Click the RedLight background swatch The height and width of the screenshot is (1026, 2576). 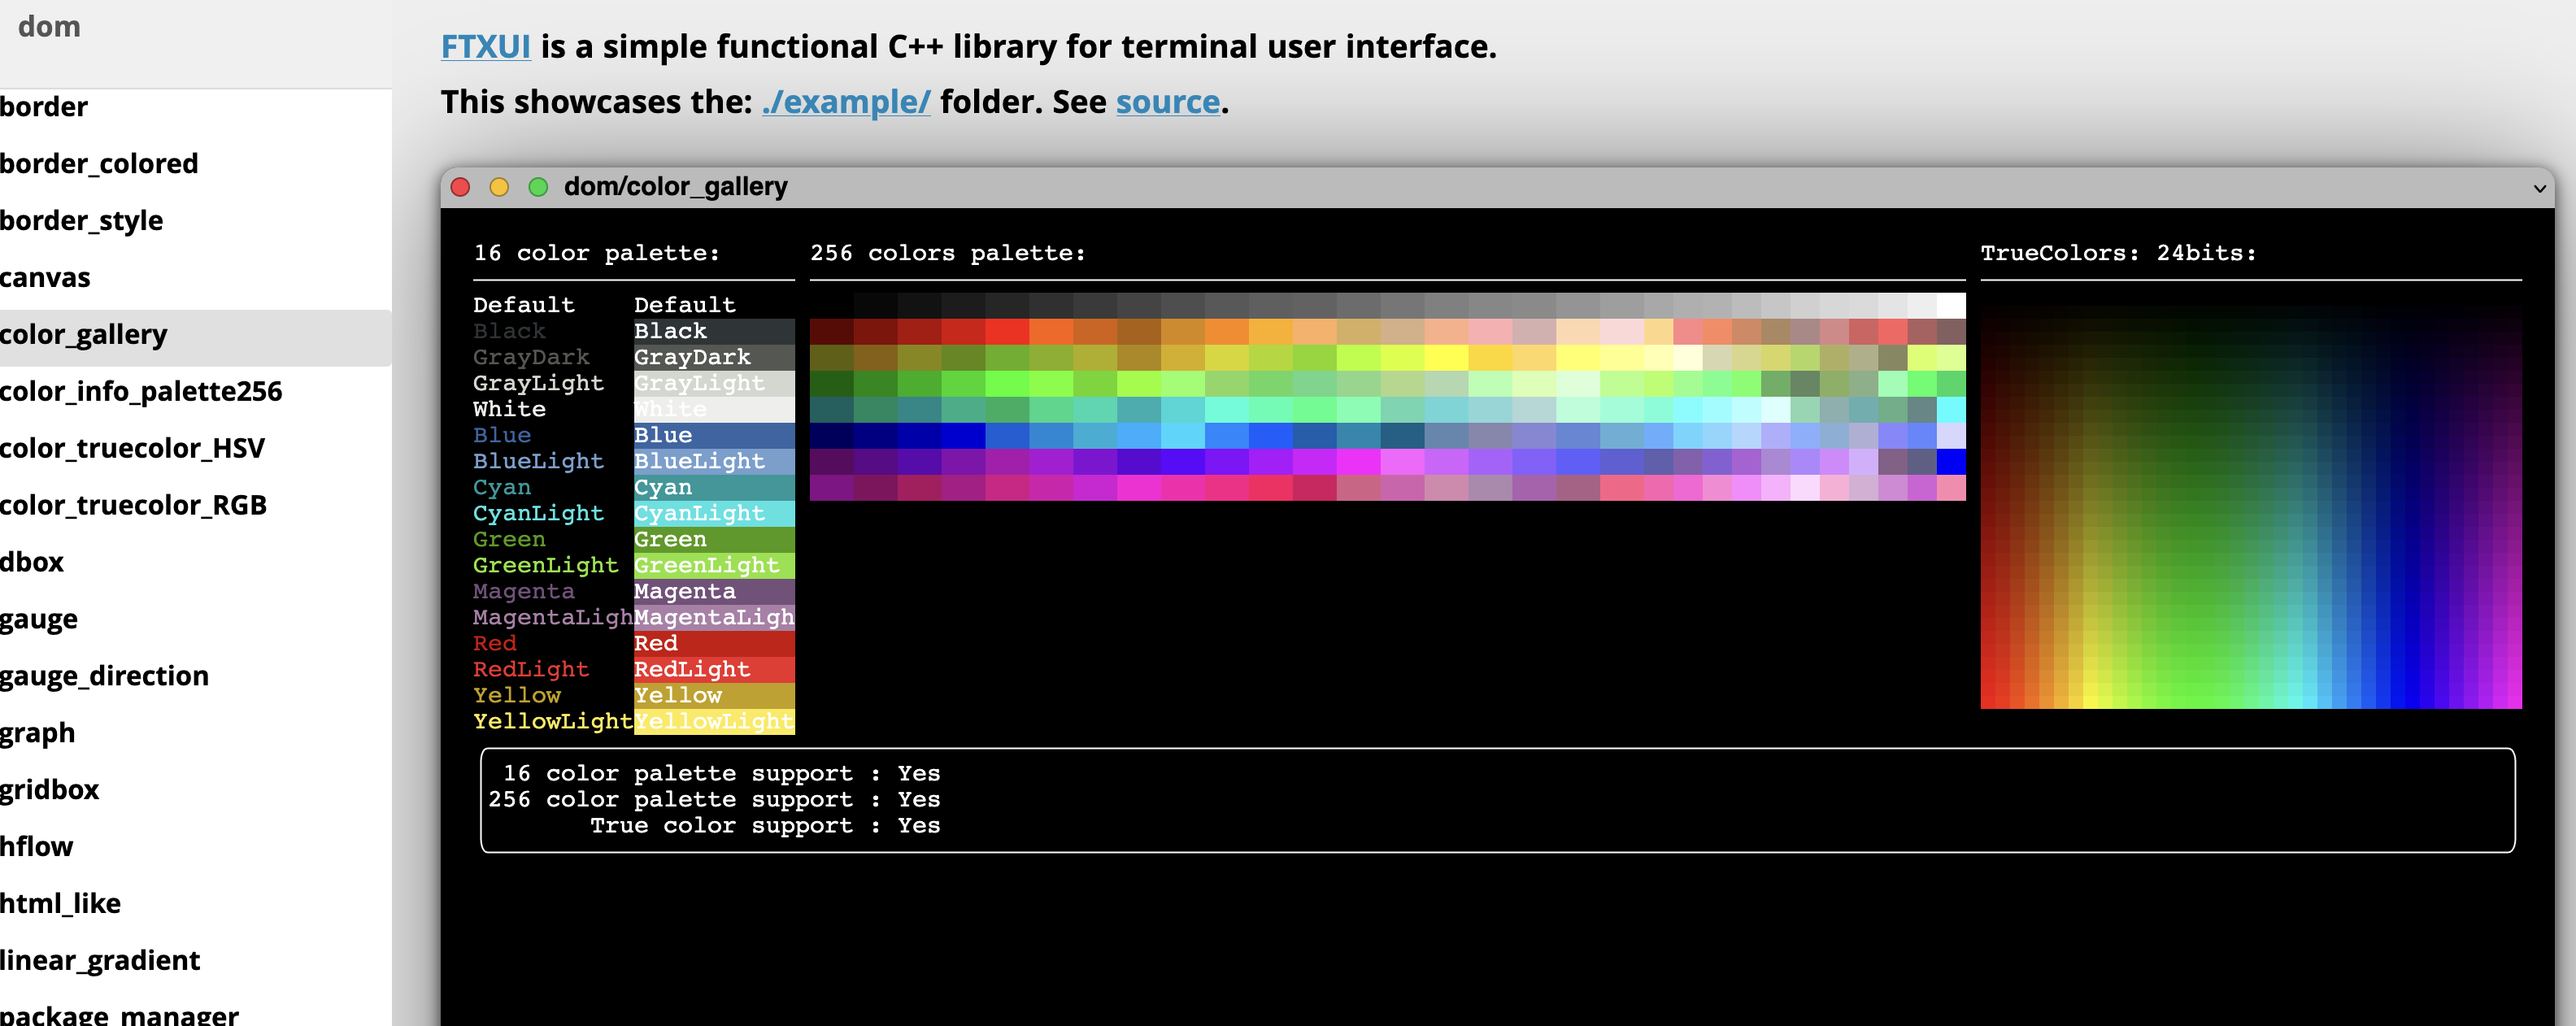(x=714, y=669)
